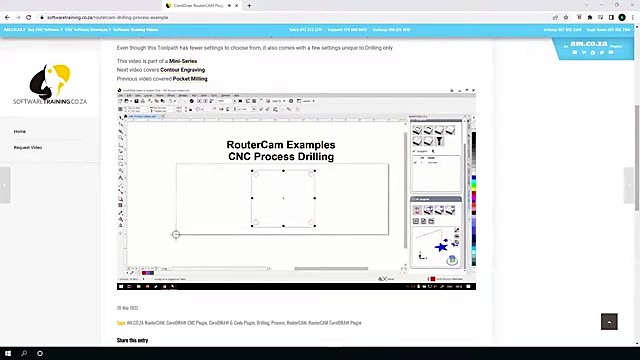
Task: Follow the Pocket Milling link
Action: tap(190, 79)
